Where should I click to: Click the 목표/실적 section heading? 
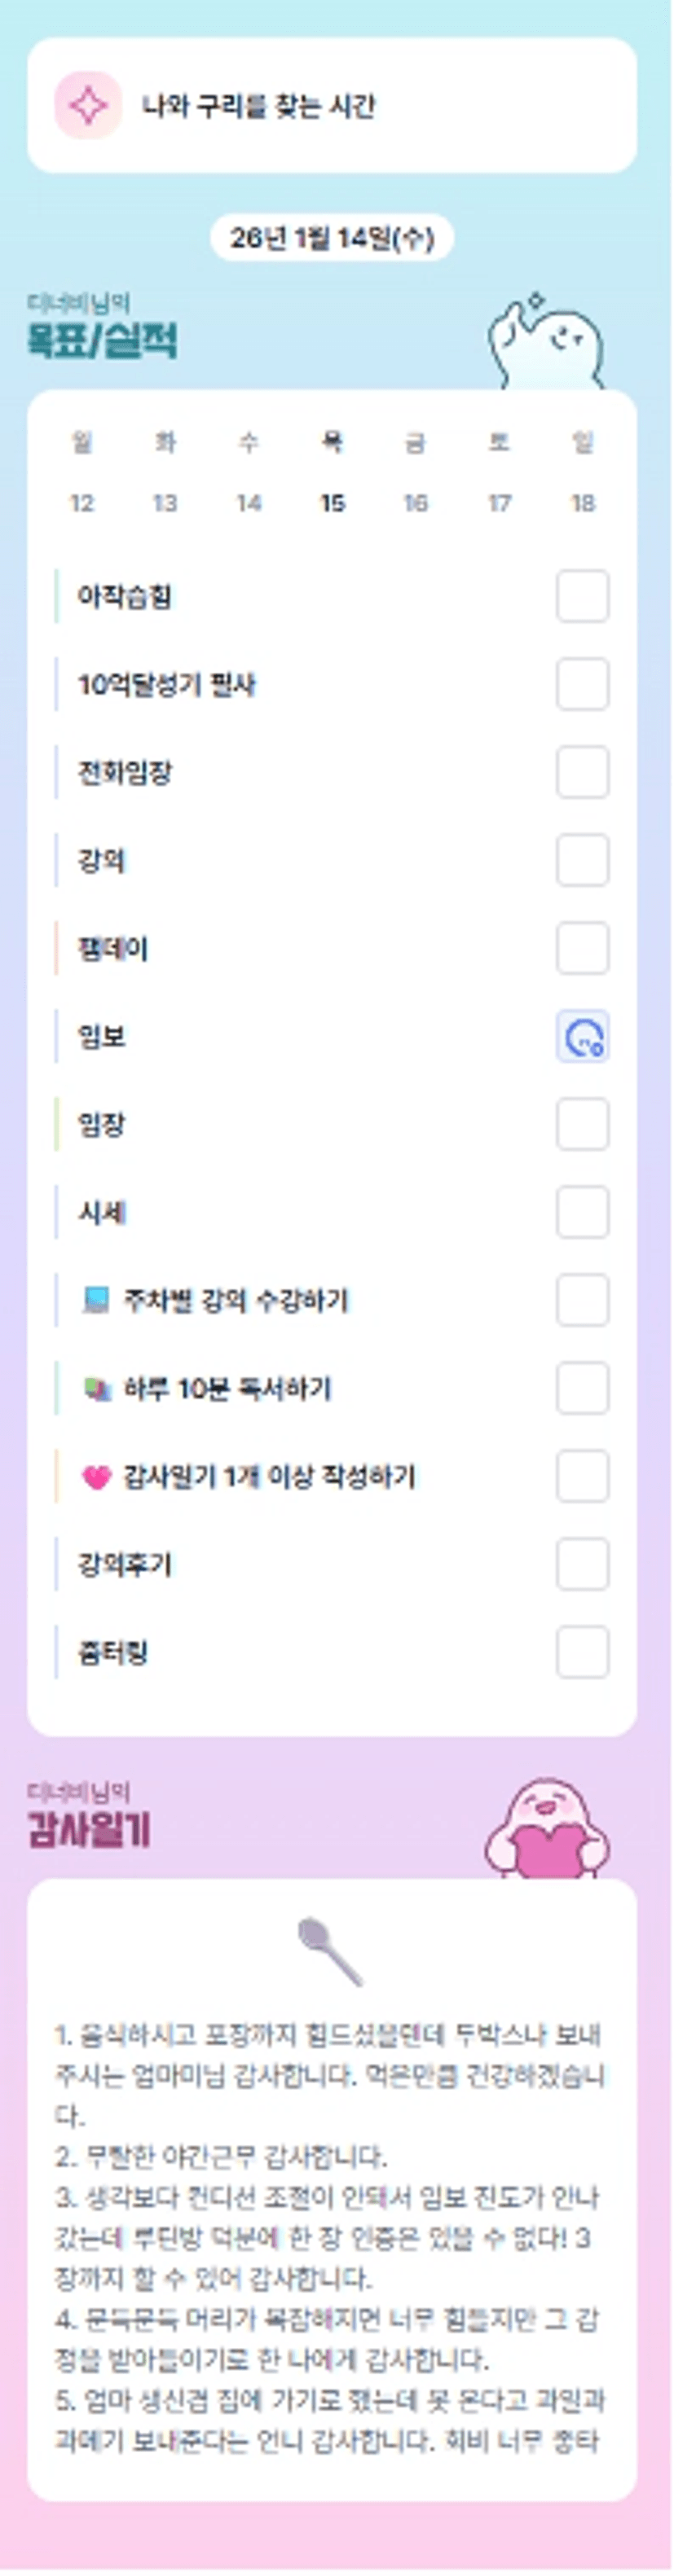[102, 341]
